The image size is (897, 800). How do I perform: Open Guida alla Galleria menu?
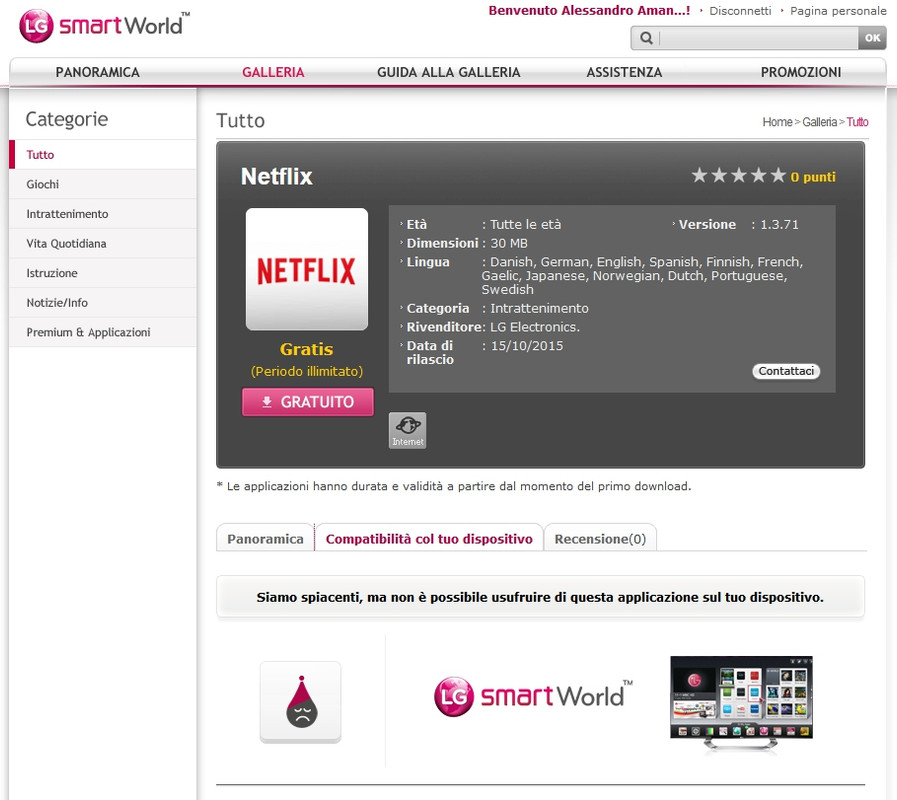pos(448,72)
